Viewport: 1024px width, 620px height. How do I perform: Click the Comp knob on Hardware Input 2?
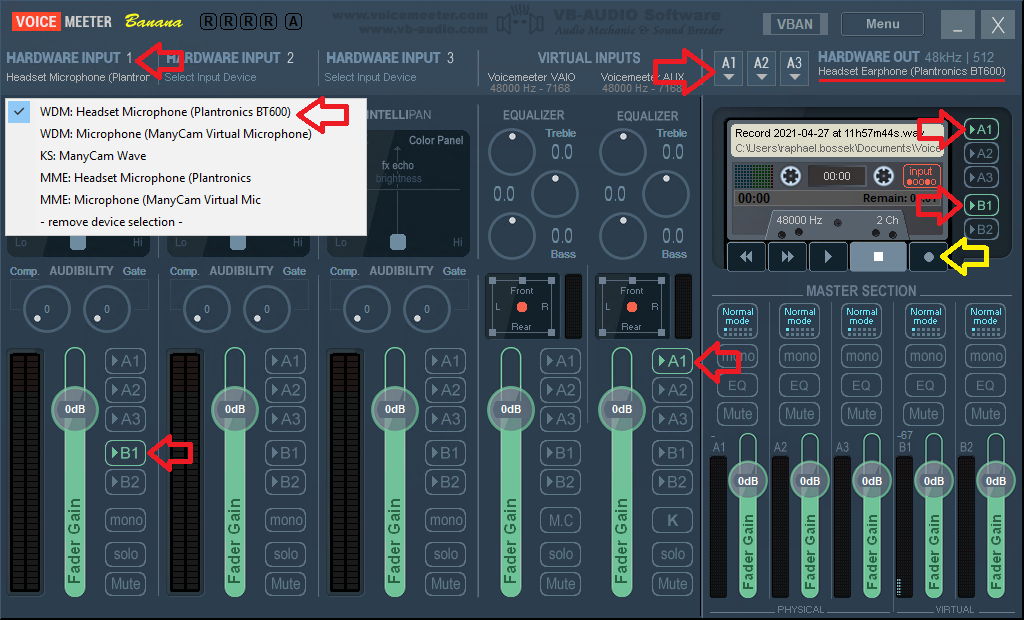coord(204,308)
